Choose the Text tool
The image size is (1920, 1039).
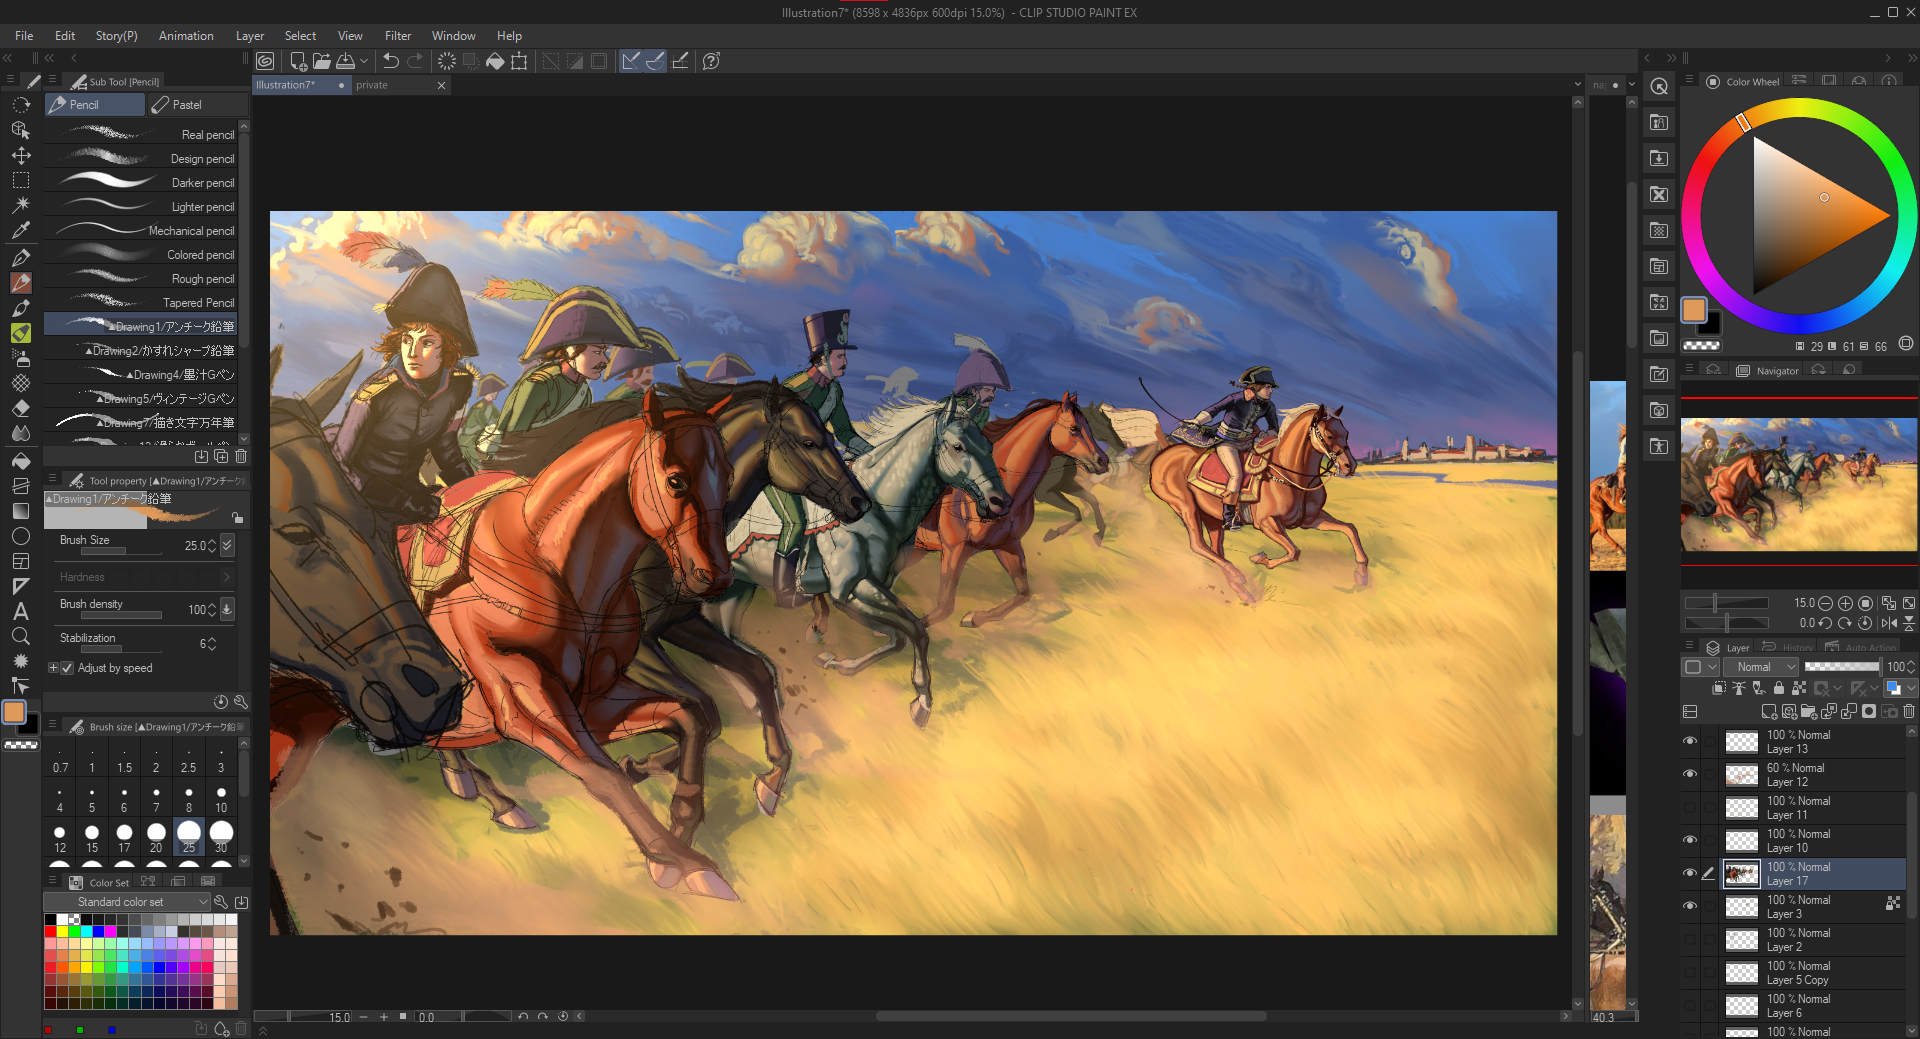click(20, 611)
